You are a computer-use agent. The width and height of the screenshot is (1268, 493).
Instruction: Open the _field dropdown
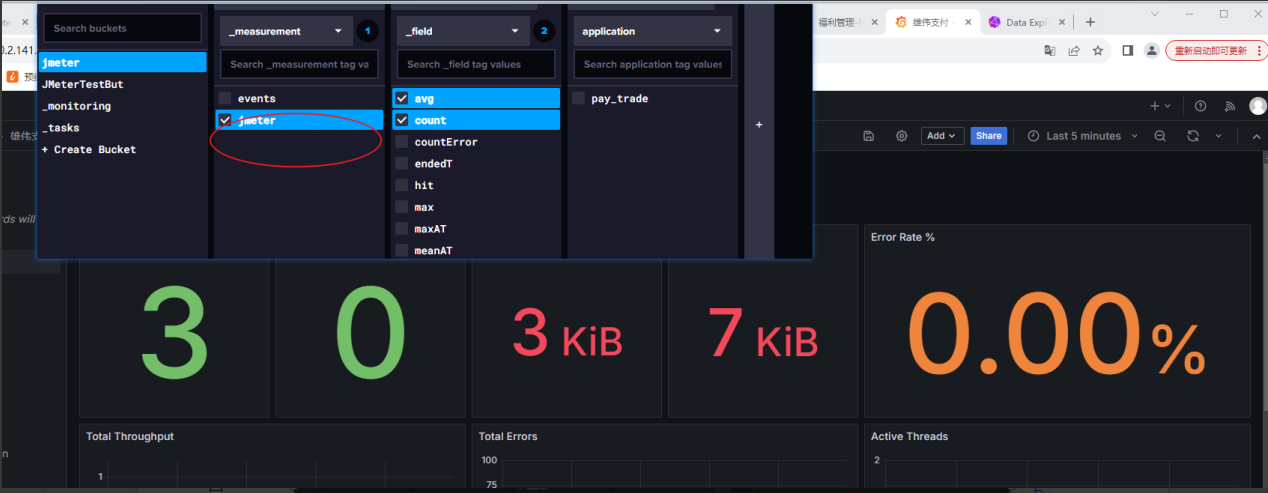[463, 31]
